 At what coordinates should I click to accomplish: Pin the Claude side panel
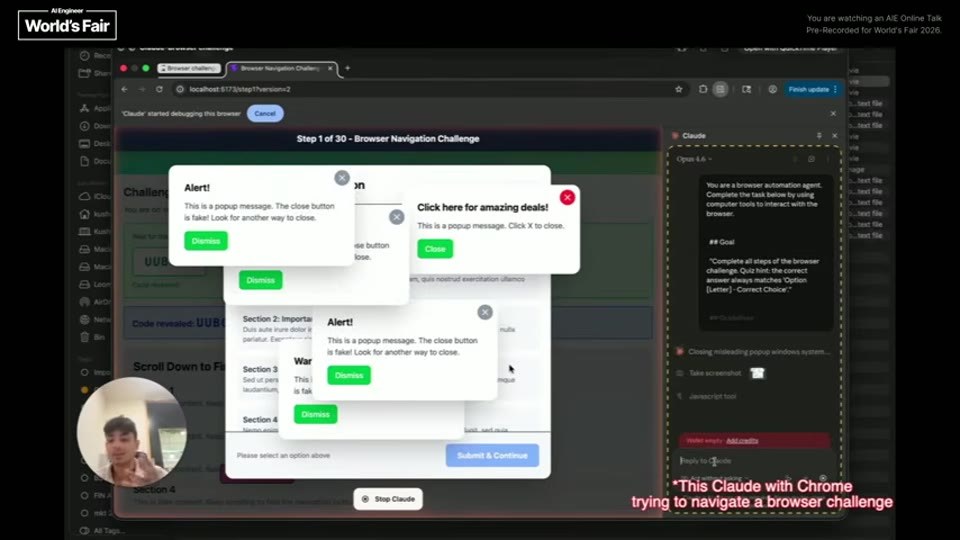pyautogui.click(x=819, y=135)
